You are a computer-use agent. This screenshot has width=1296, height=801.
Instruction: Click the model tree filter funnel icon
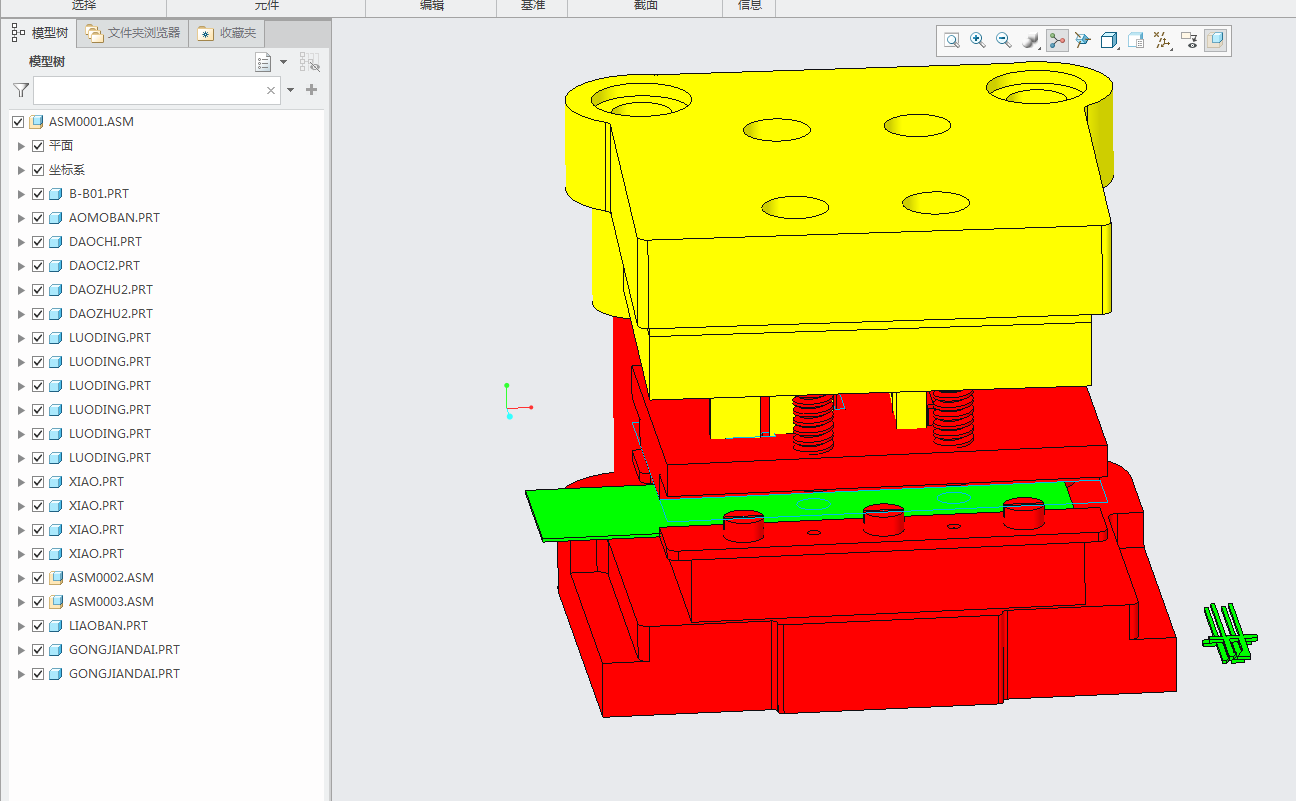(21, 90)
